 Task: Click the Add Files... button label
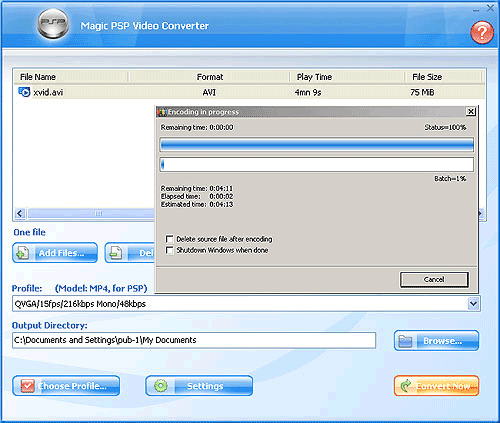pos(62,253)
